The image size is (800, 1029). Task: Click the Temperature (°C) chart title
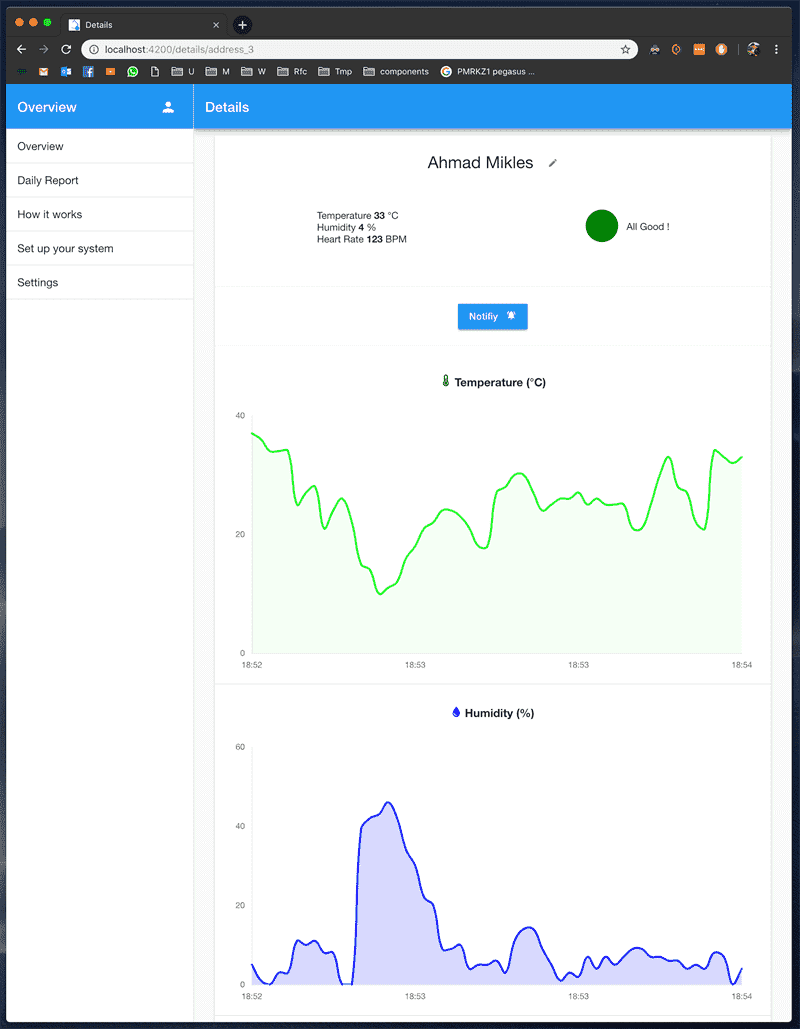500,383
